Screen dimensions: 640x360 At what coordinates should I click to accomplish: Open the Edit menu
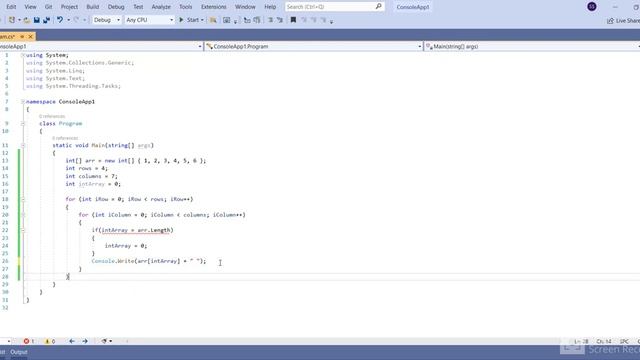[11, 7]
